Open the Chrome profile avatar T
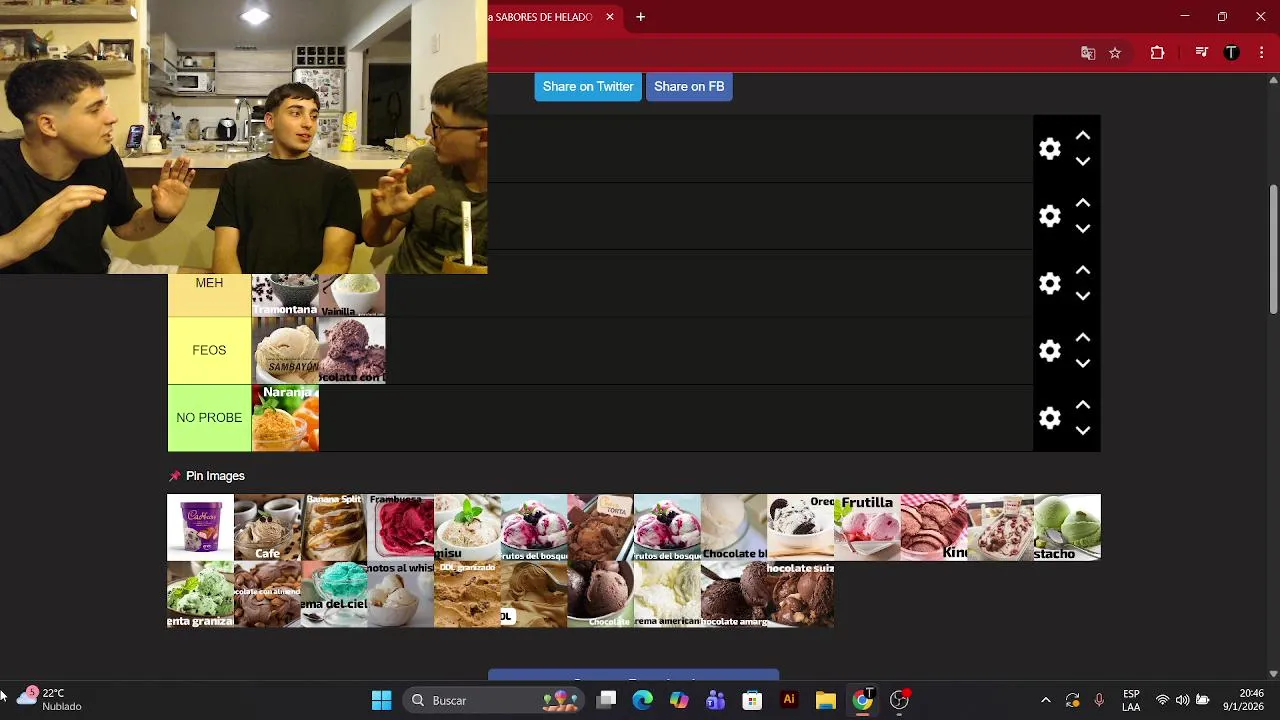 pos(1232,53)
